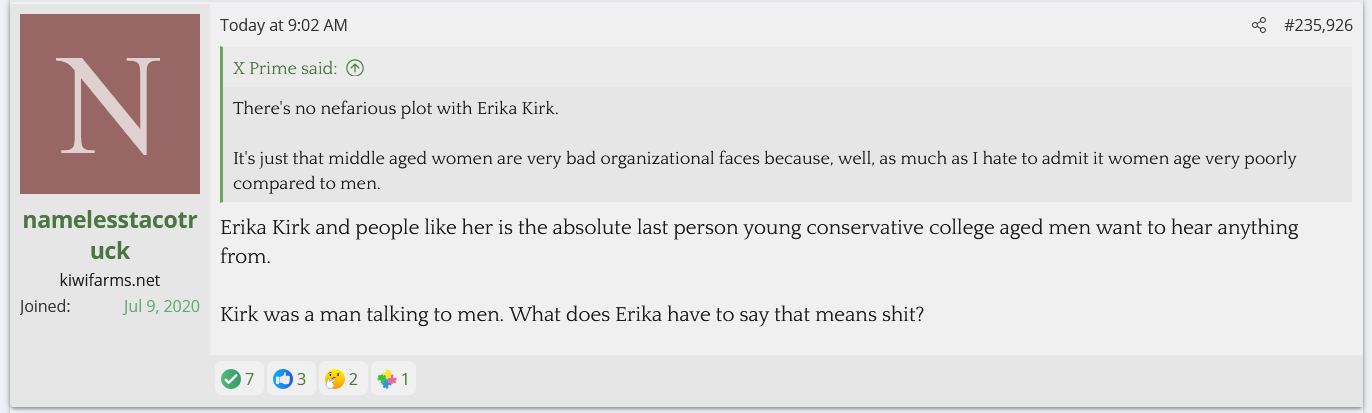Click the thinking-face emoji reaction
The width and height of the screenshot is (1372, 413).
(335, 380)
